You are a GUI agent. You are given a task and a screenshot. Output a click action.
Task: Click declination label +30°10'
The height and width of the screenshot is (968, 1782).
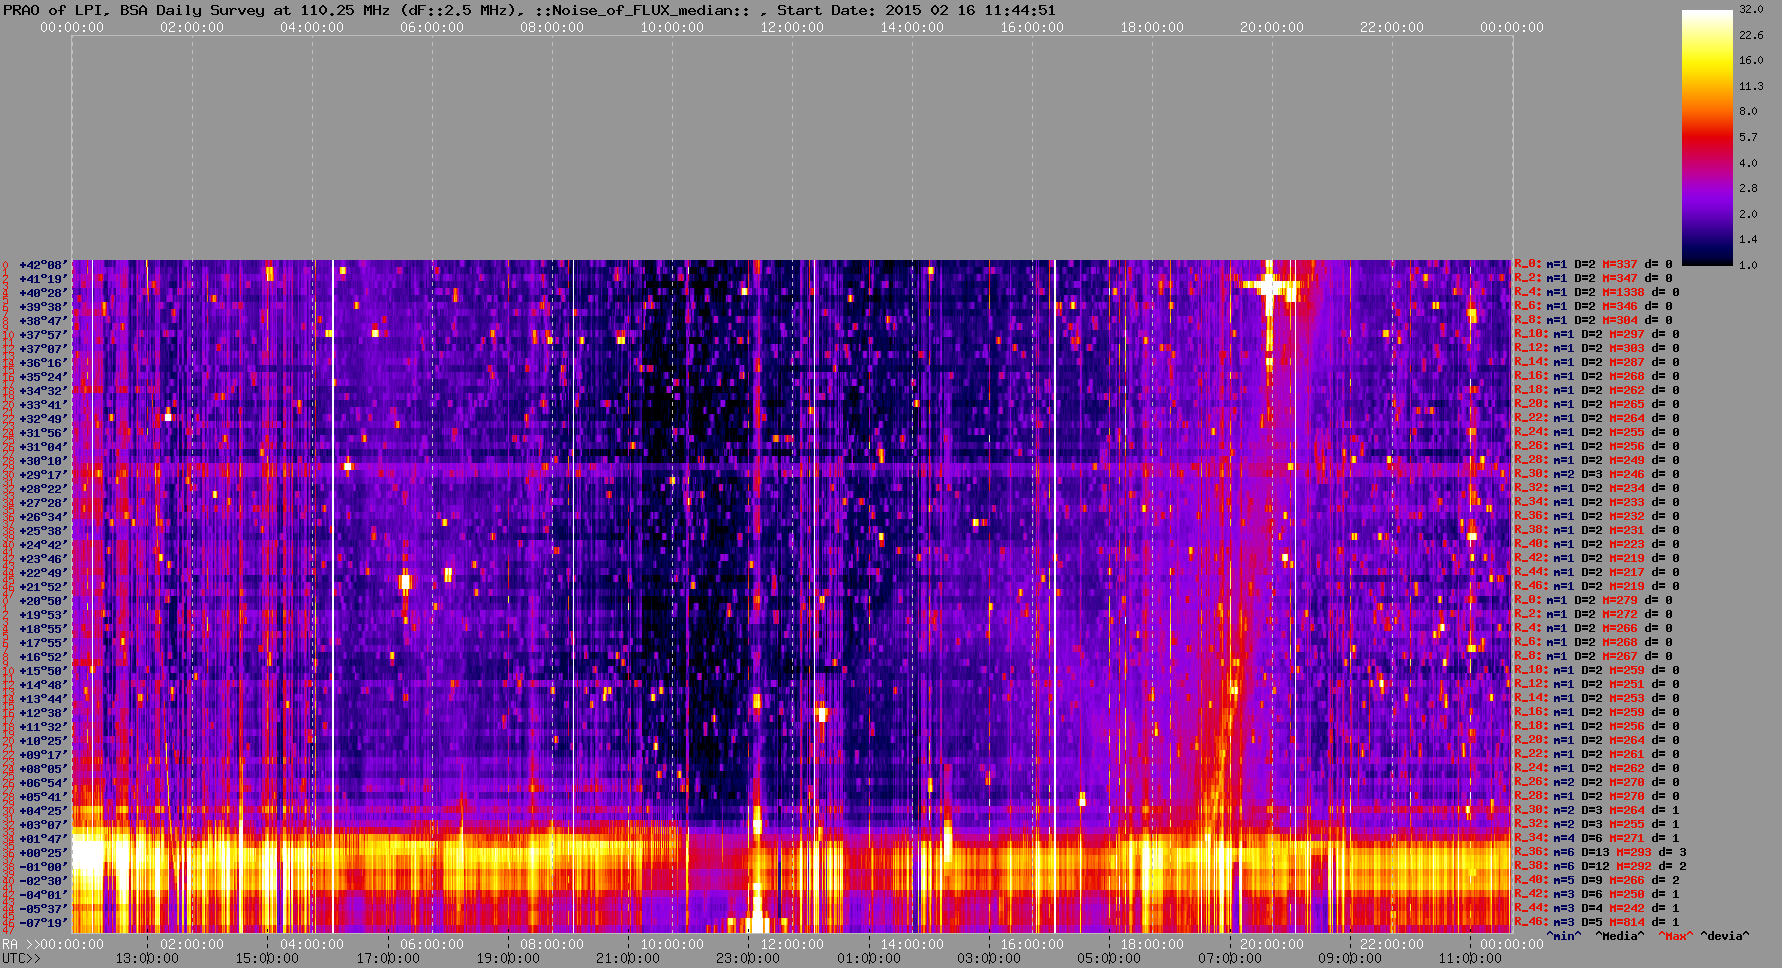[x=43, y=461]
